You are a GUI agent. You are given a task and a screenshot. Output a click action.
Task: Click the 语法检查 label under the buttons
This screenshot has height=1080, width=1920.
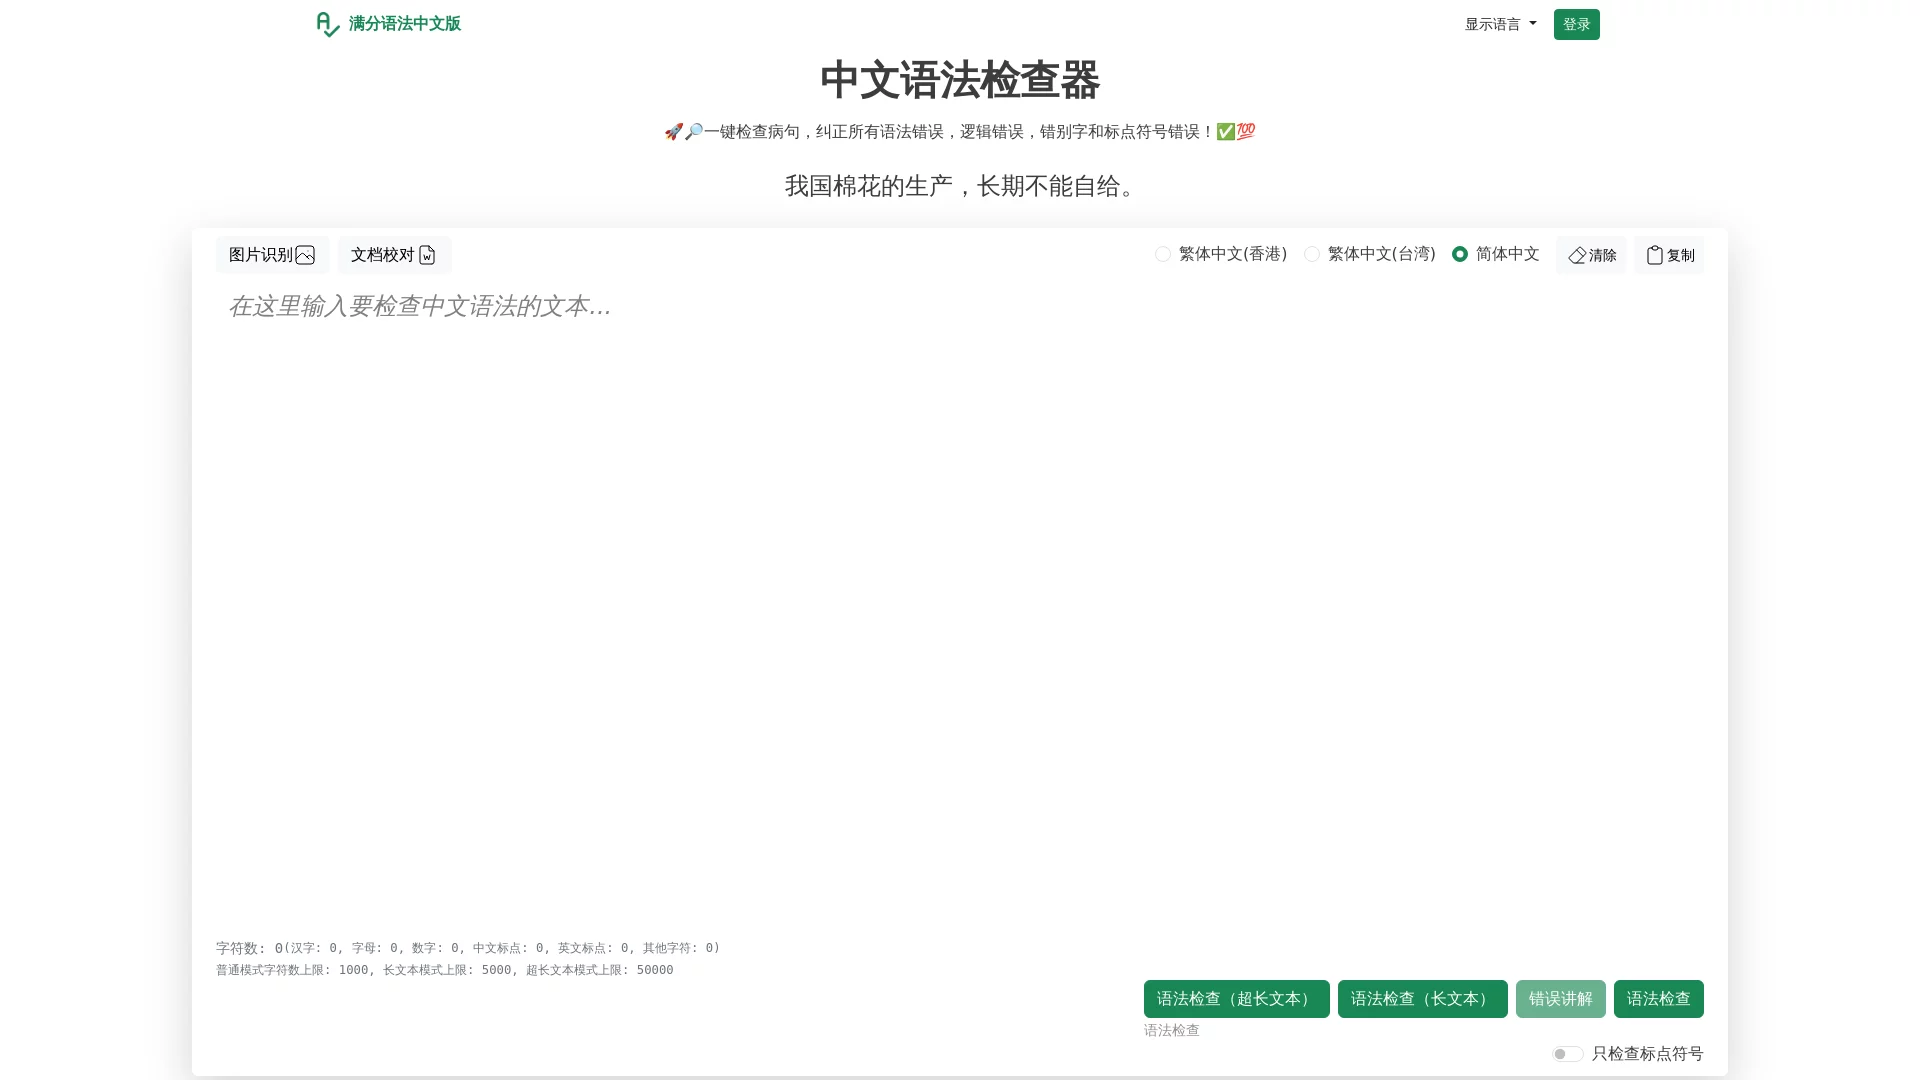(1171, 1030)
